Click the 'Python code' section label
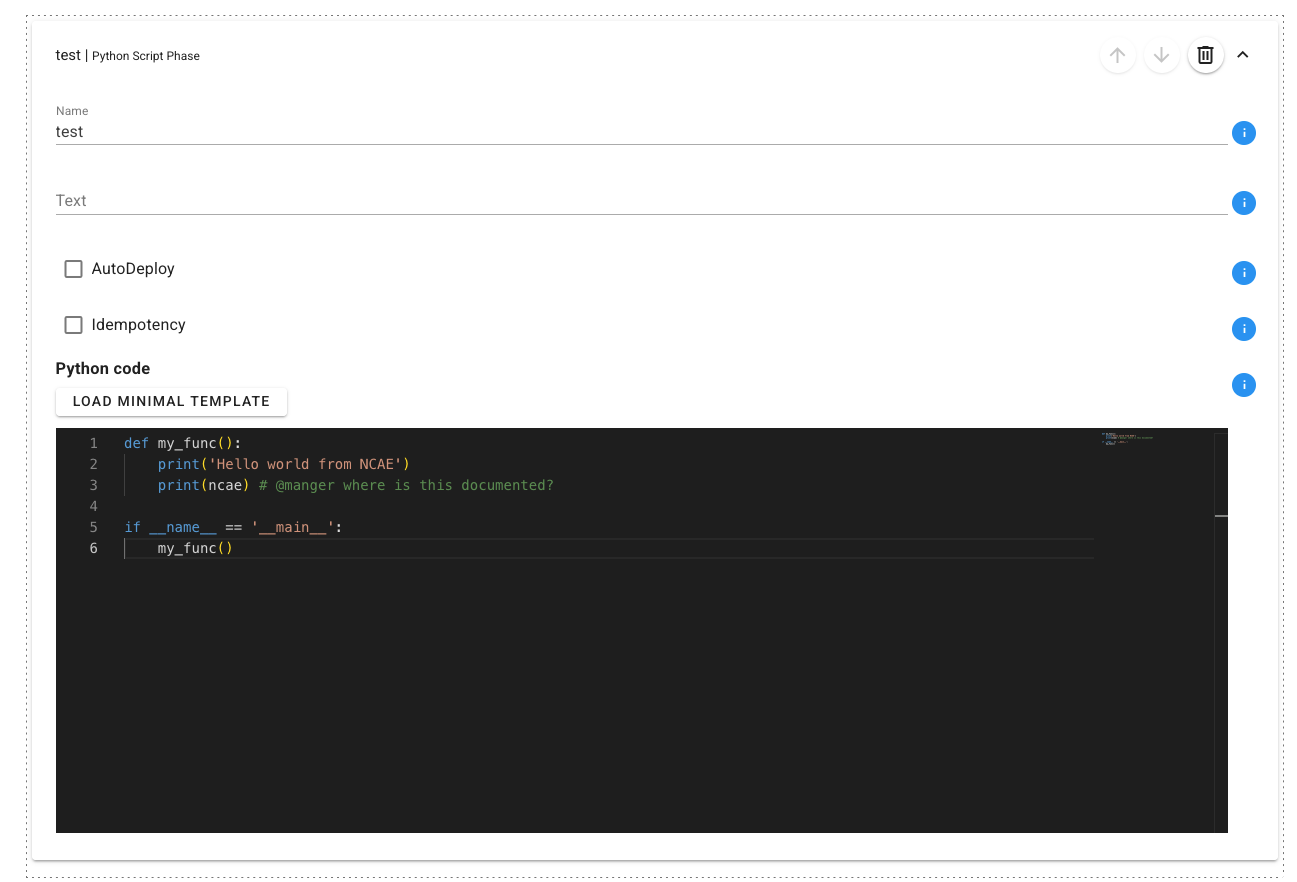Screen dimensions: 1297x882 coord(103,369)
